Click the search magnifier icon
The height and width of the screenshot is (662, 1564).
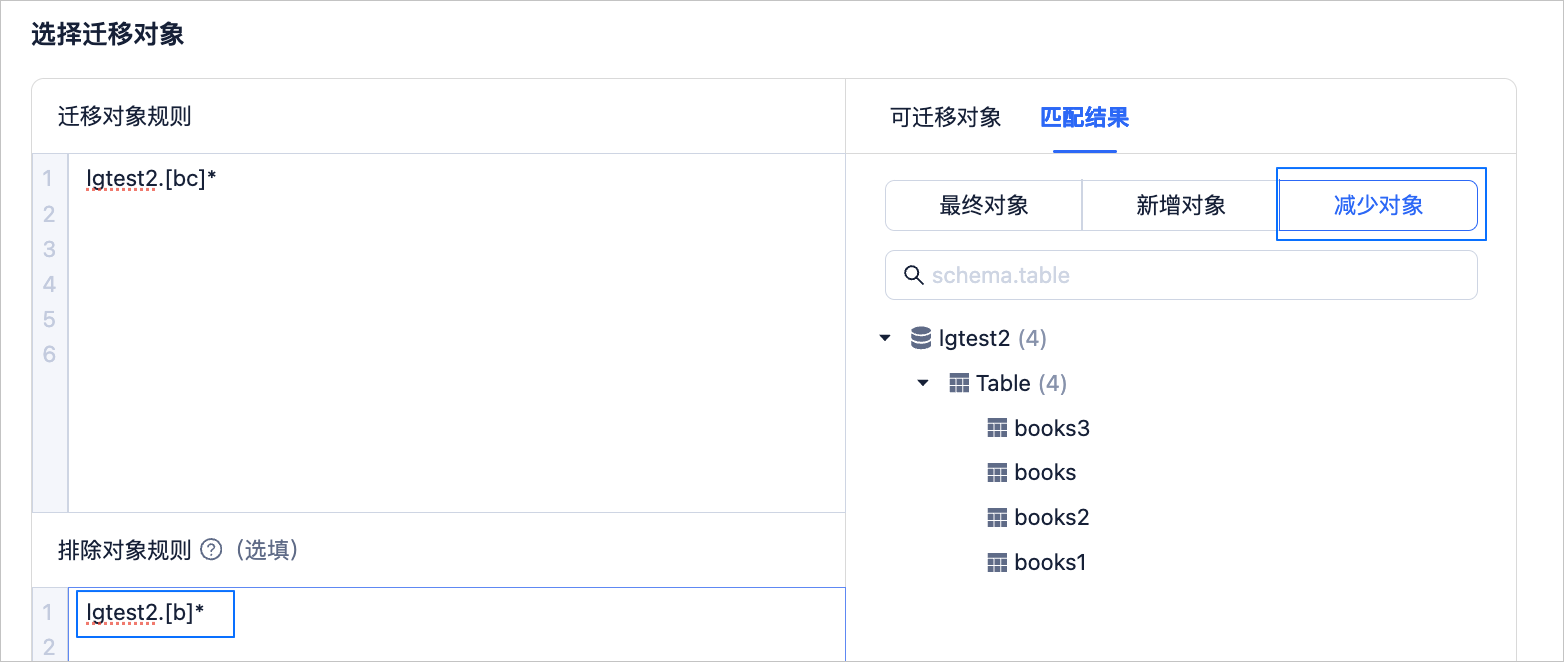[913, 275]
